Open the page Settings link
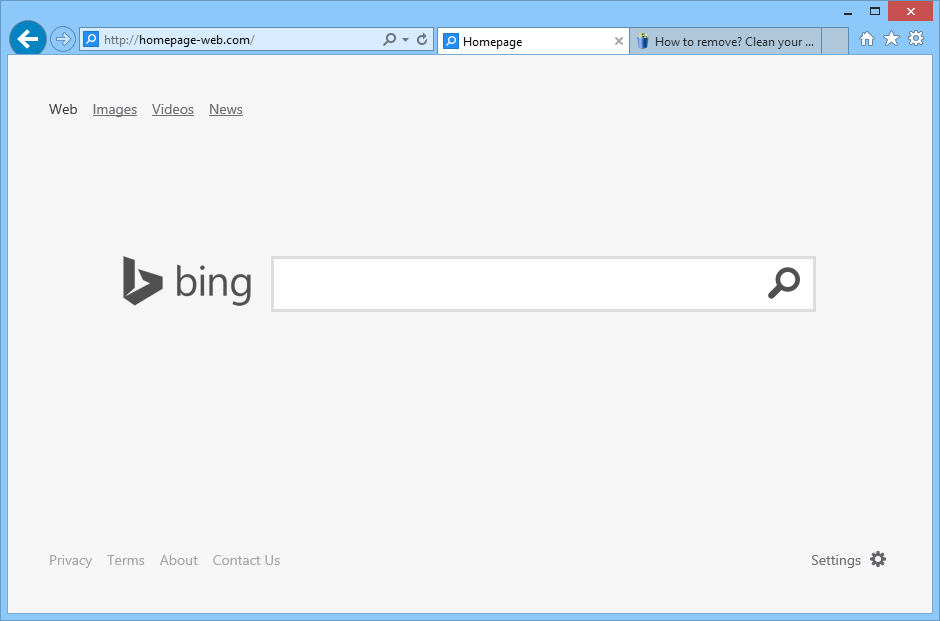 click(x=836, y=560)
